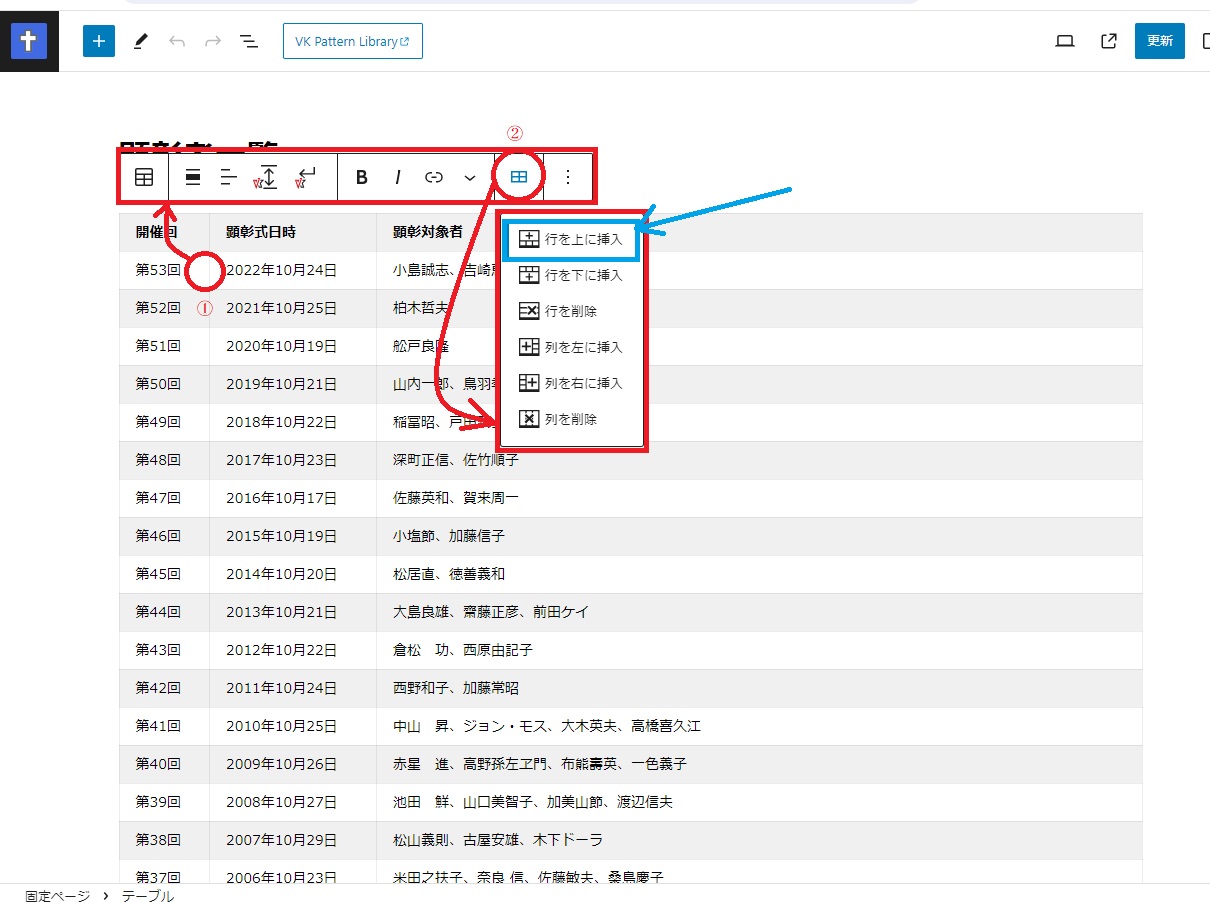
Task: Click the laptop preview icon
Action: [1065, 41]
